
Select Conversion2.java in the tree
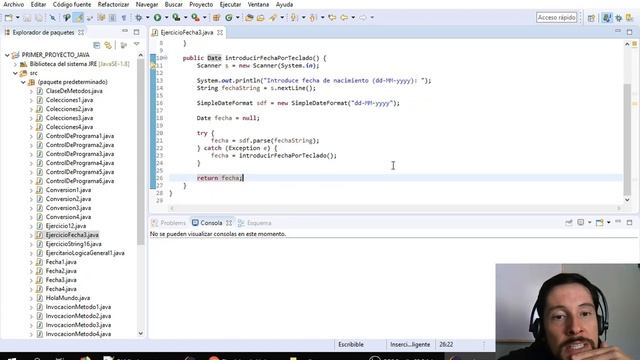[x=68, y=199]
